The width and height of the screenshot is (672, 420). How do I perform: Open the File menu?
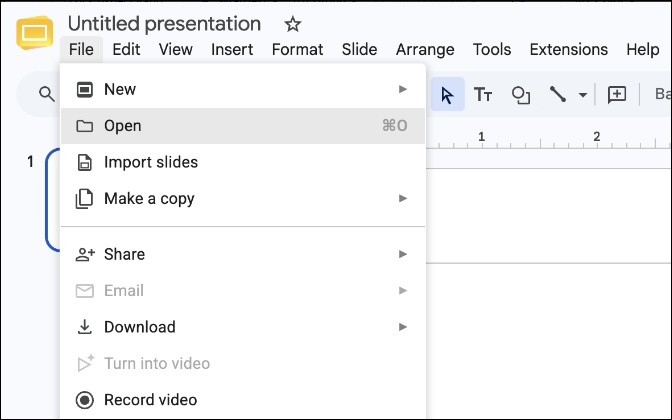point(81,49)
